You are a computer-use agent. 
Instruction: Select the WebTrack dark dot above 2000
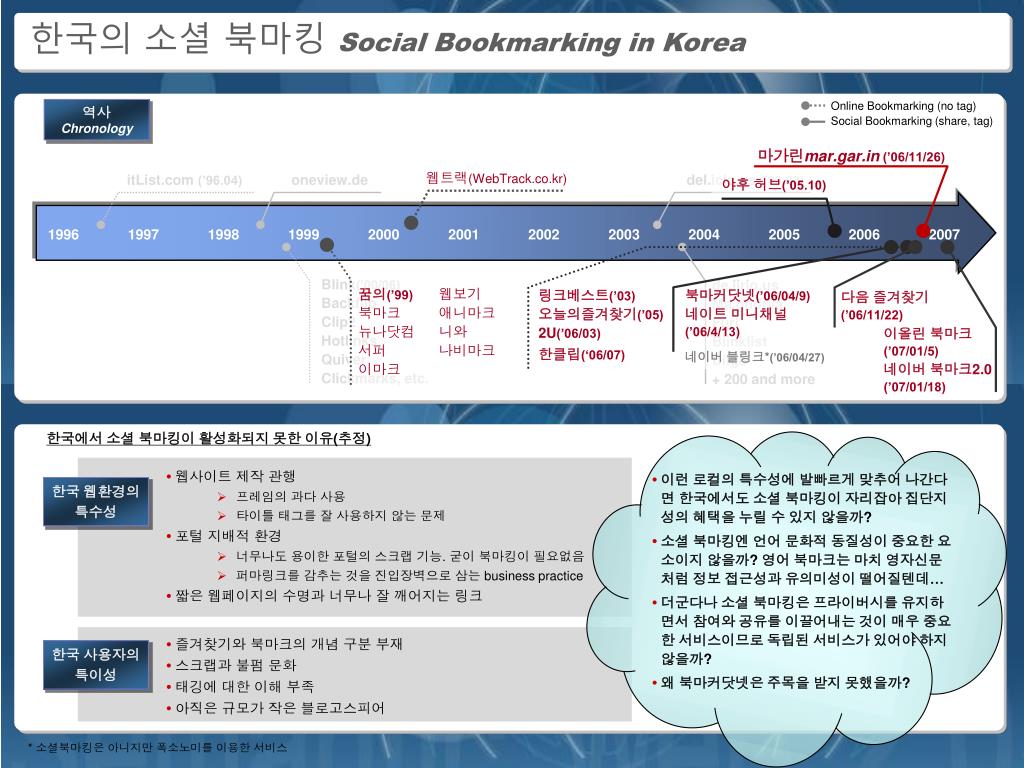pyautogui.click(x=411, y=223)
